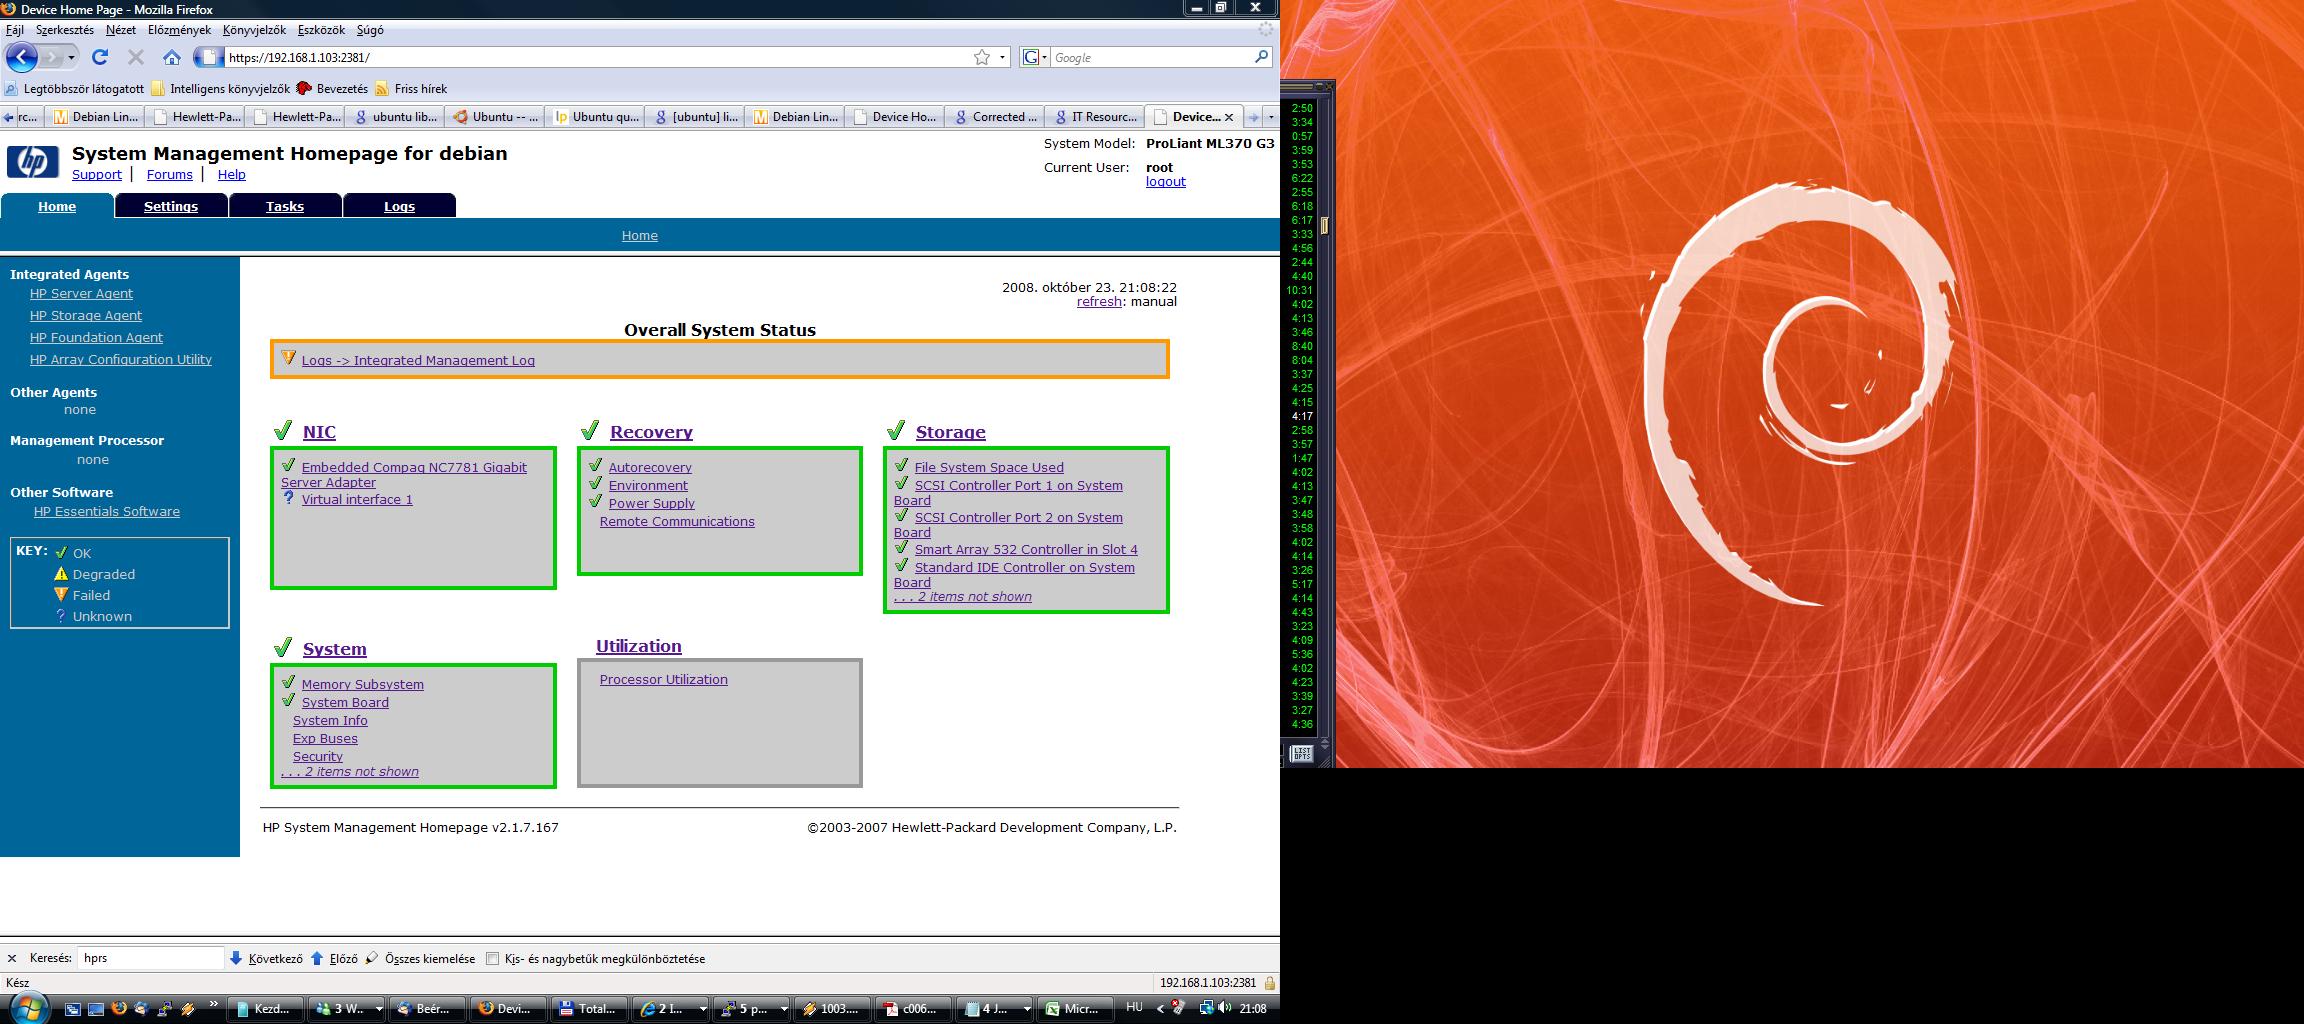Open the list all tabs dropdown

(1270, 117)
